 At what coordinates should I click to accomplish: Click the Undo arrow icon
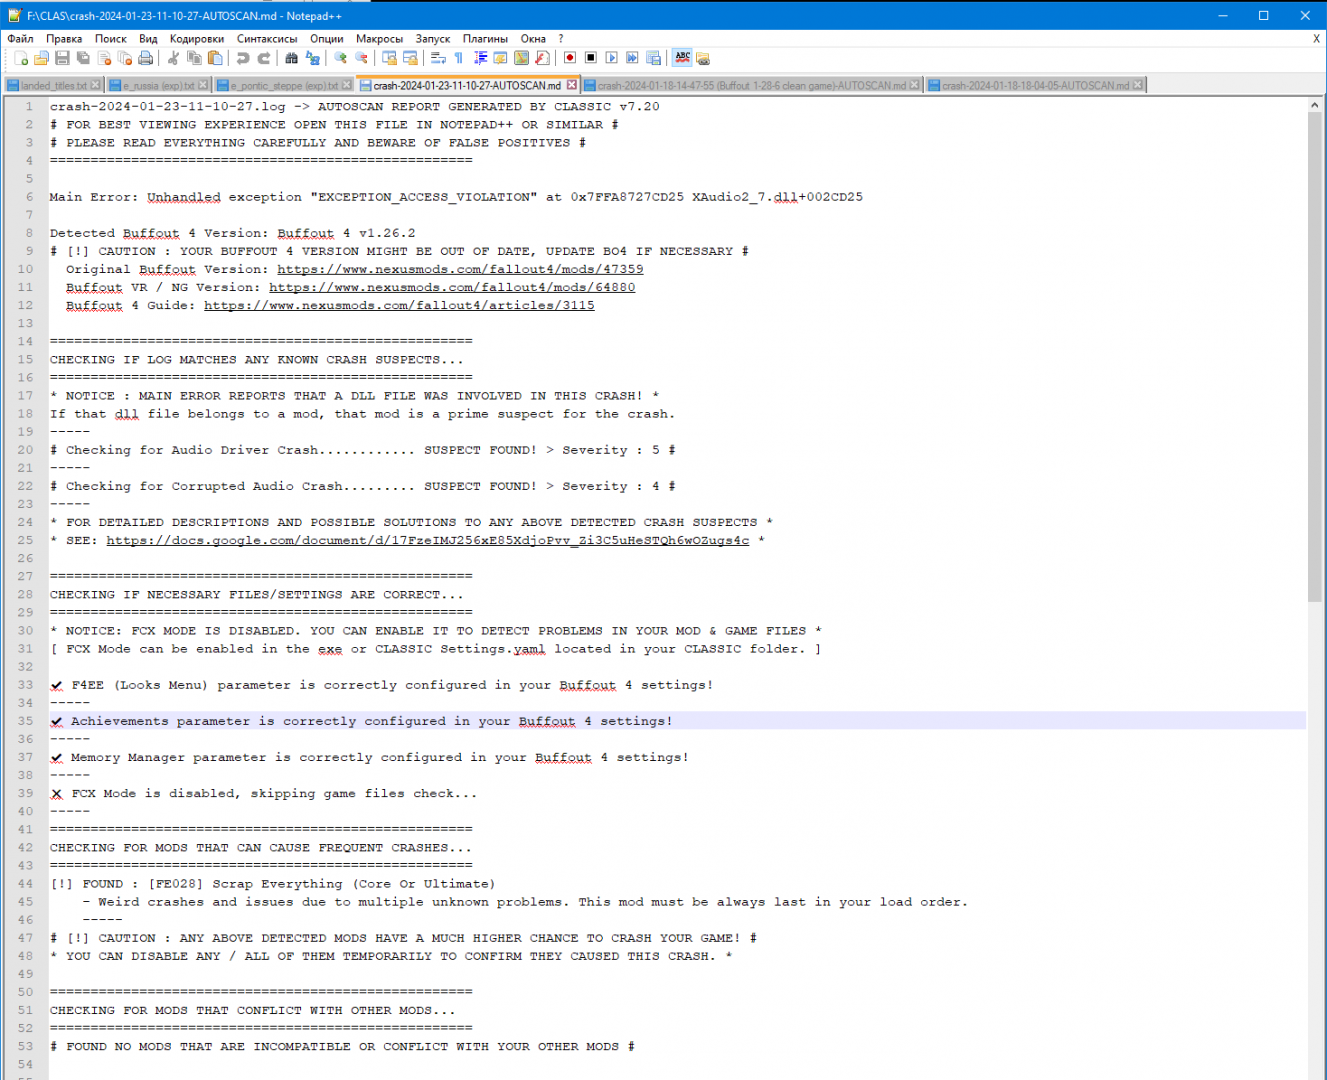243,59
